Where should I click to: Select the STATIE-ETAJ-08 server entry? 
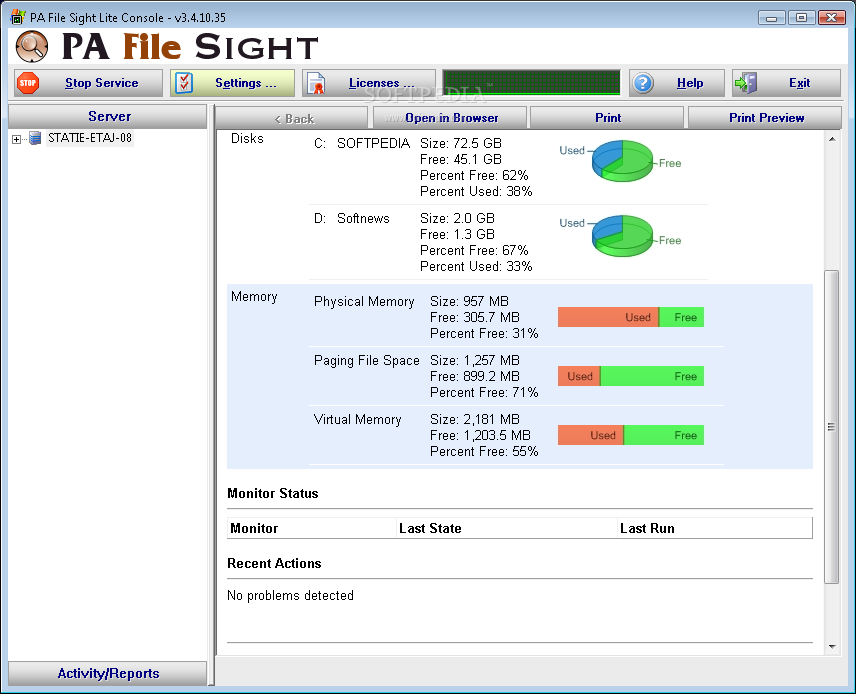[90, 138]
